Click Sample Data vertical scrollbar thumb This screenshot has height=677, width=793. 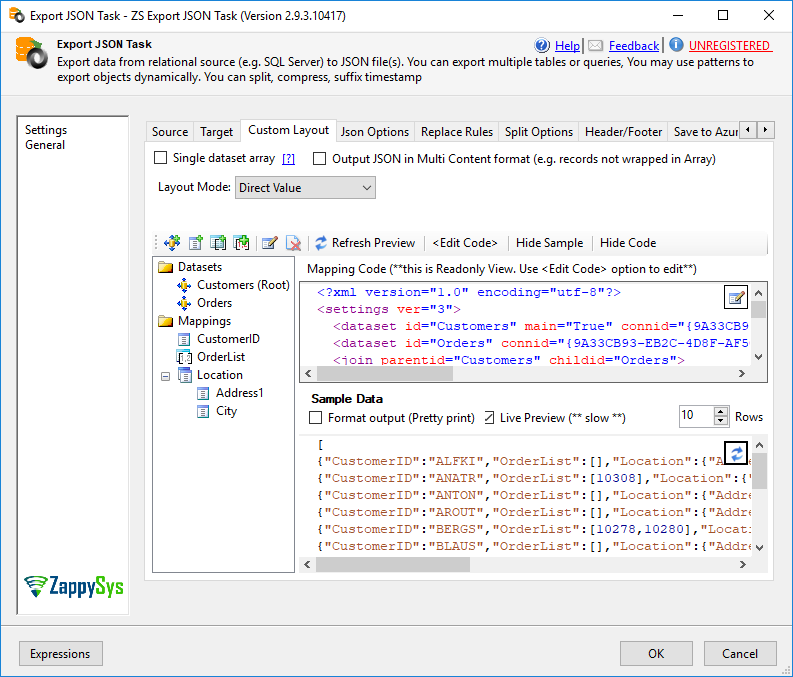(759, 471)
